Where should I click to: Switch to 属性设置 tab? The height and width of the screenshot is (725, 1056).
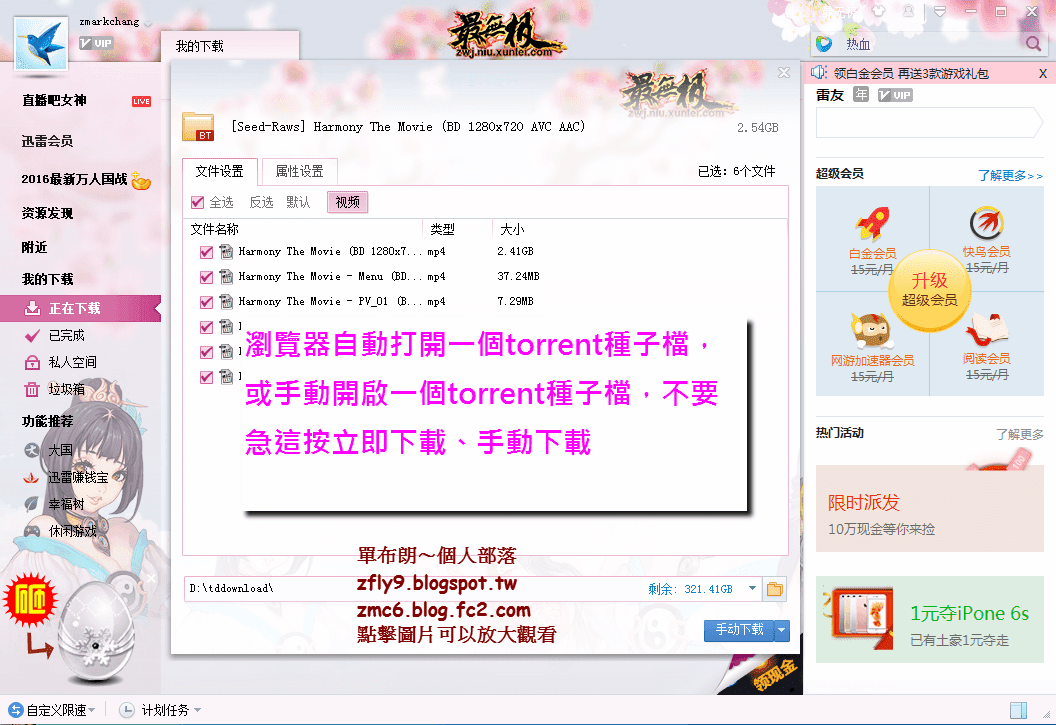(300, 171)
